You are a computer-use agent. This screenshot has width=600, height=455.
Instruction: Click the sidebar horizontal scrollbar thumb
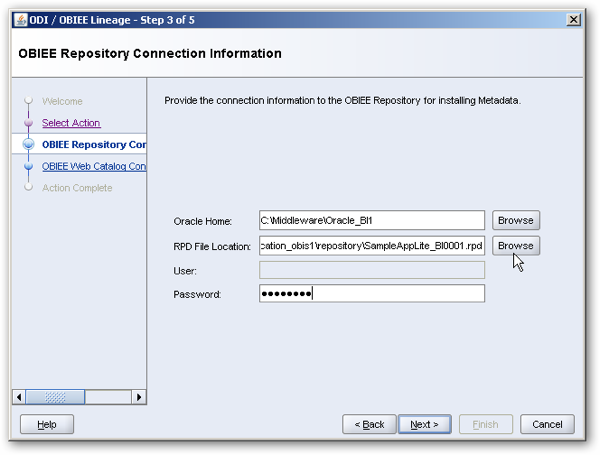coord(55,397)
